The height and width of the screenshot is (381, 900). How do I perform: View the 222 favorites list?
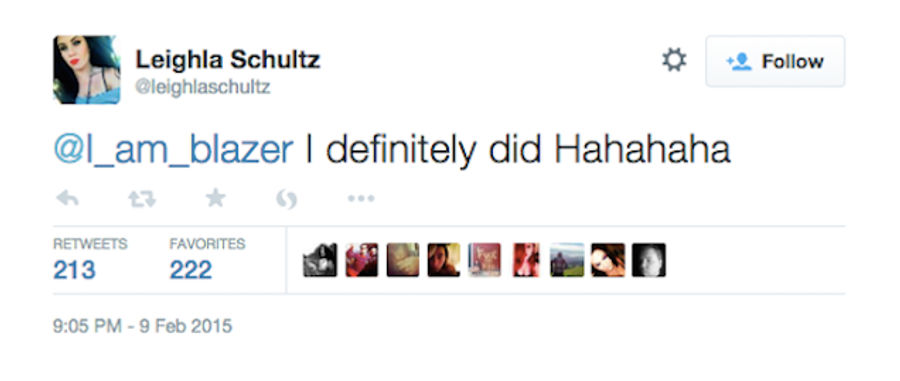coord(207,260)
